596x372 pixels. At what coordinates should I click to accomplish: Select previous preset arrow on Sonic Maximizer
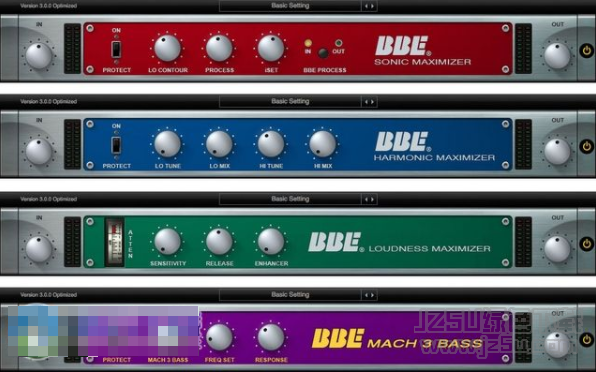[x=366, y=6]
